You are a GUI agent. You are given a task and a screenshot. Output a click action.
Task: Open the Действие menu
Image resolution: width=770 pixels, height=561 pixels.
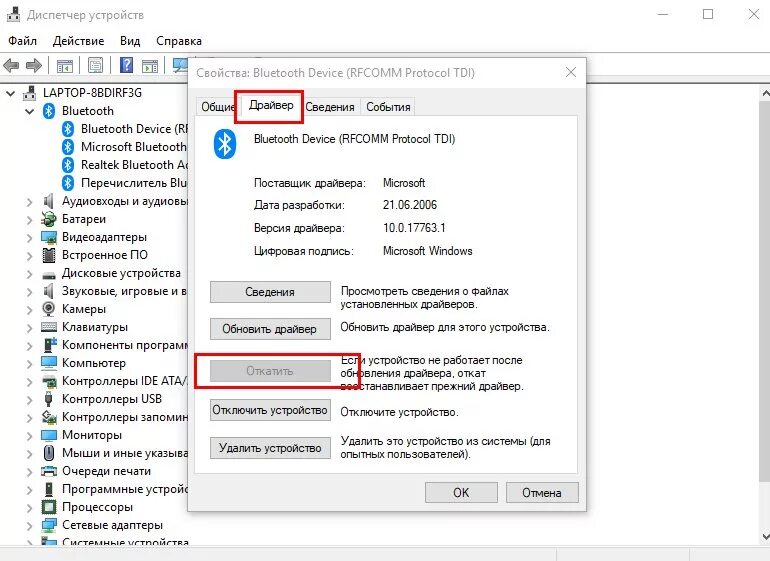pyautogui.click(x=79, y=41)
